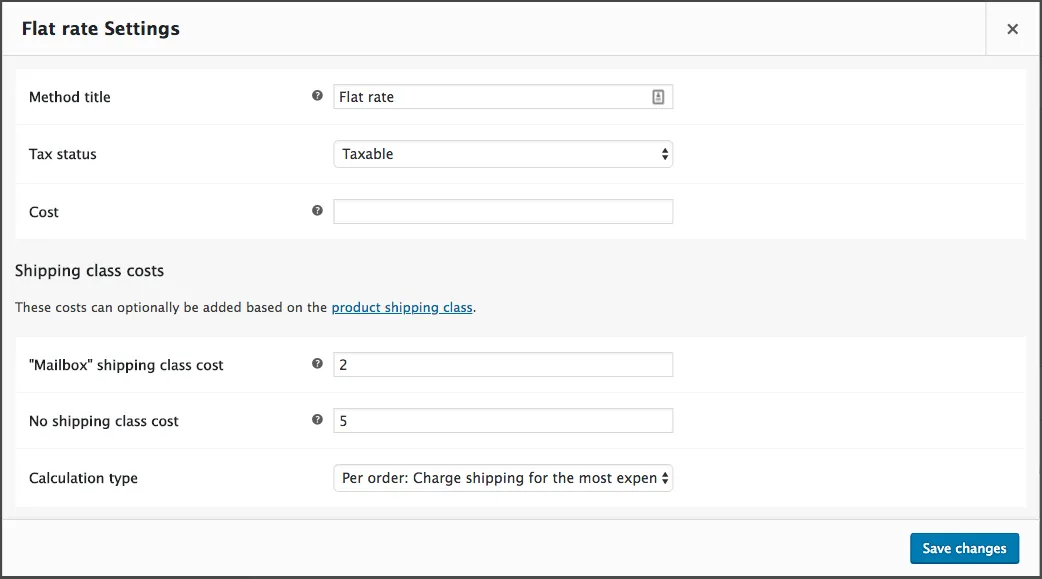Click the Tax status label
Viewport: 1042px width, 579px height.
click(63, 154)
